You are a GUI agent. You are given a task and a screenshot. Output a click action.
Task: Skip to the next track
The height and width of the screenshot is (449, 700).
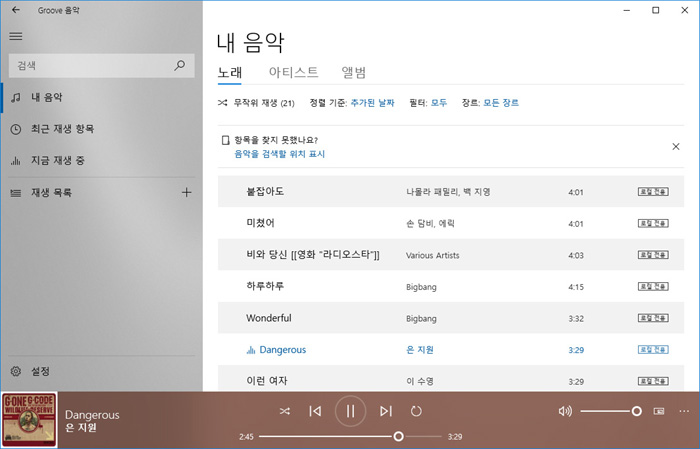coord(386,411)
